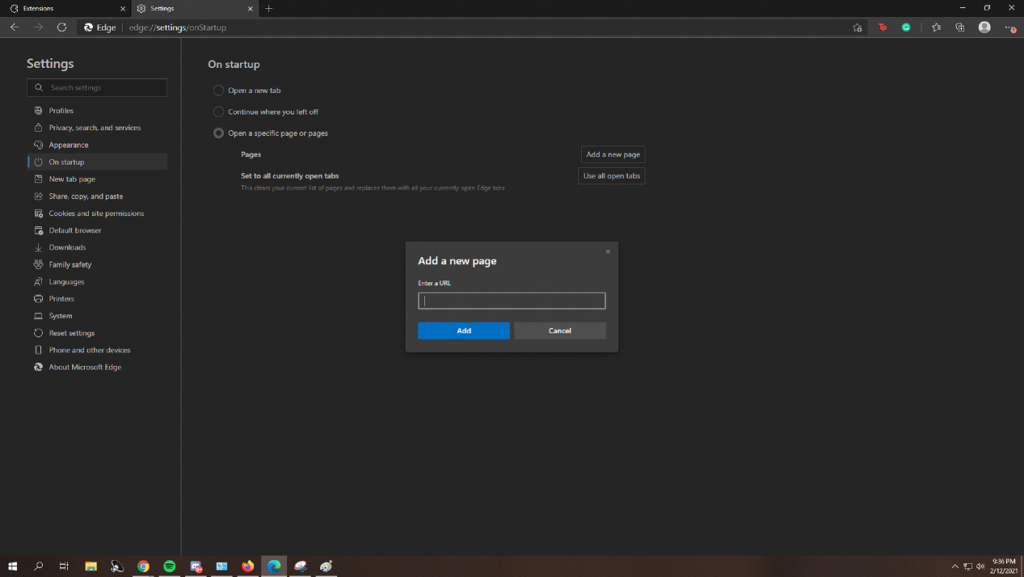Show hidden system tray icons

click(955, 567)
